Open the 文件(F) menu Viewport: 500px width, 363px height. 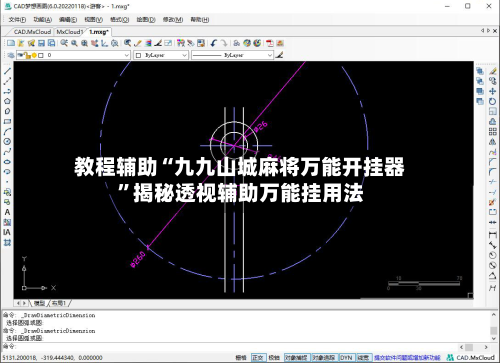point(17,20)
